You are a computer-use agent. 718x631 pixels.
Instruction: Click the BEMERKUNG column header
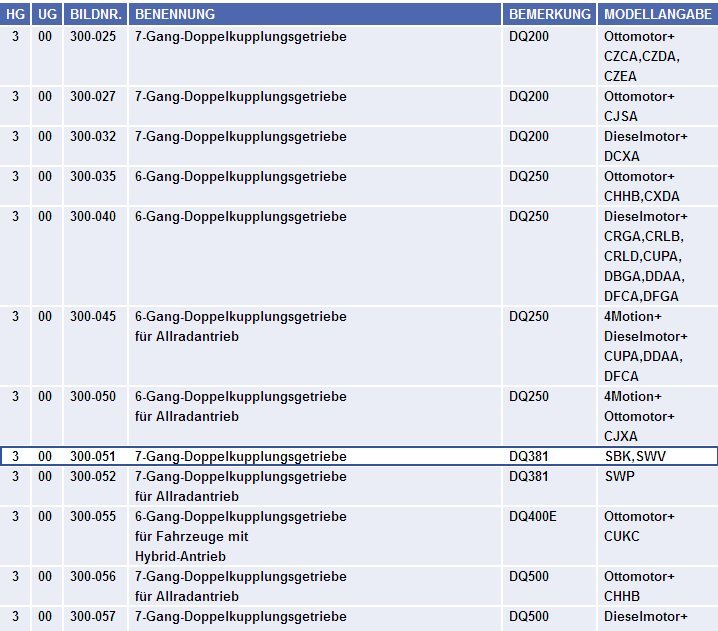(549, 15)
